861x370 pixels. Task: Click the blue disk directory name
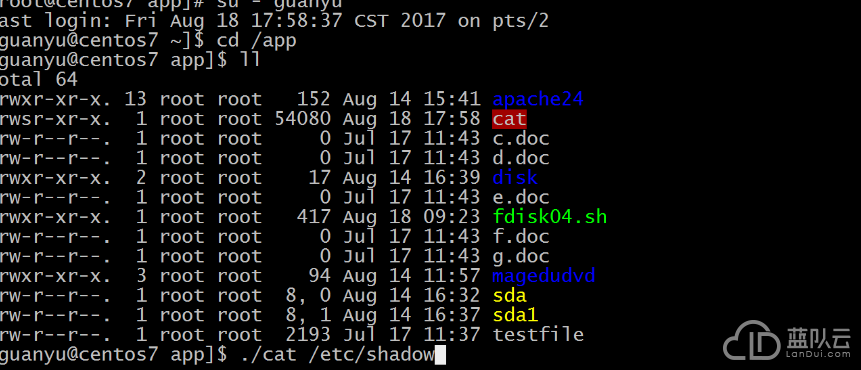(x=515, y=178)
